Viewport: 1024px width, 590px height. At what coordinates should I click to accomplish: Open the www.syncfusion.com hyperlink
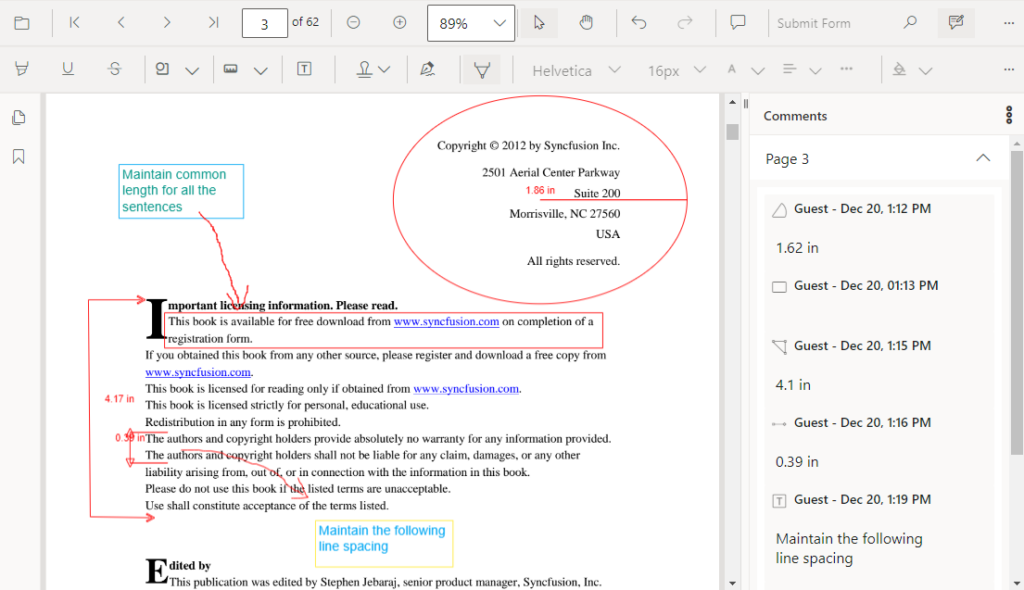point(446,321)
